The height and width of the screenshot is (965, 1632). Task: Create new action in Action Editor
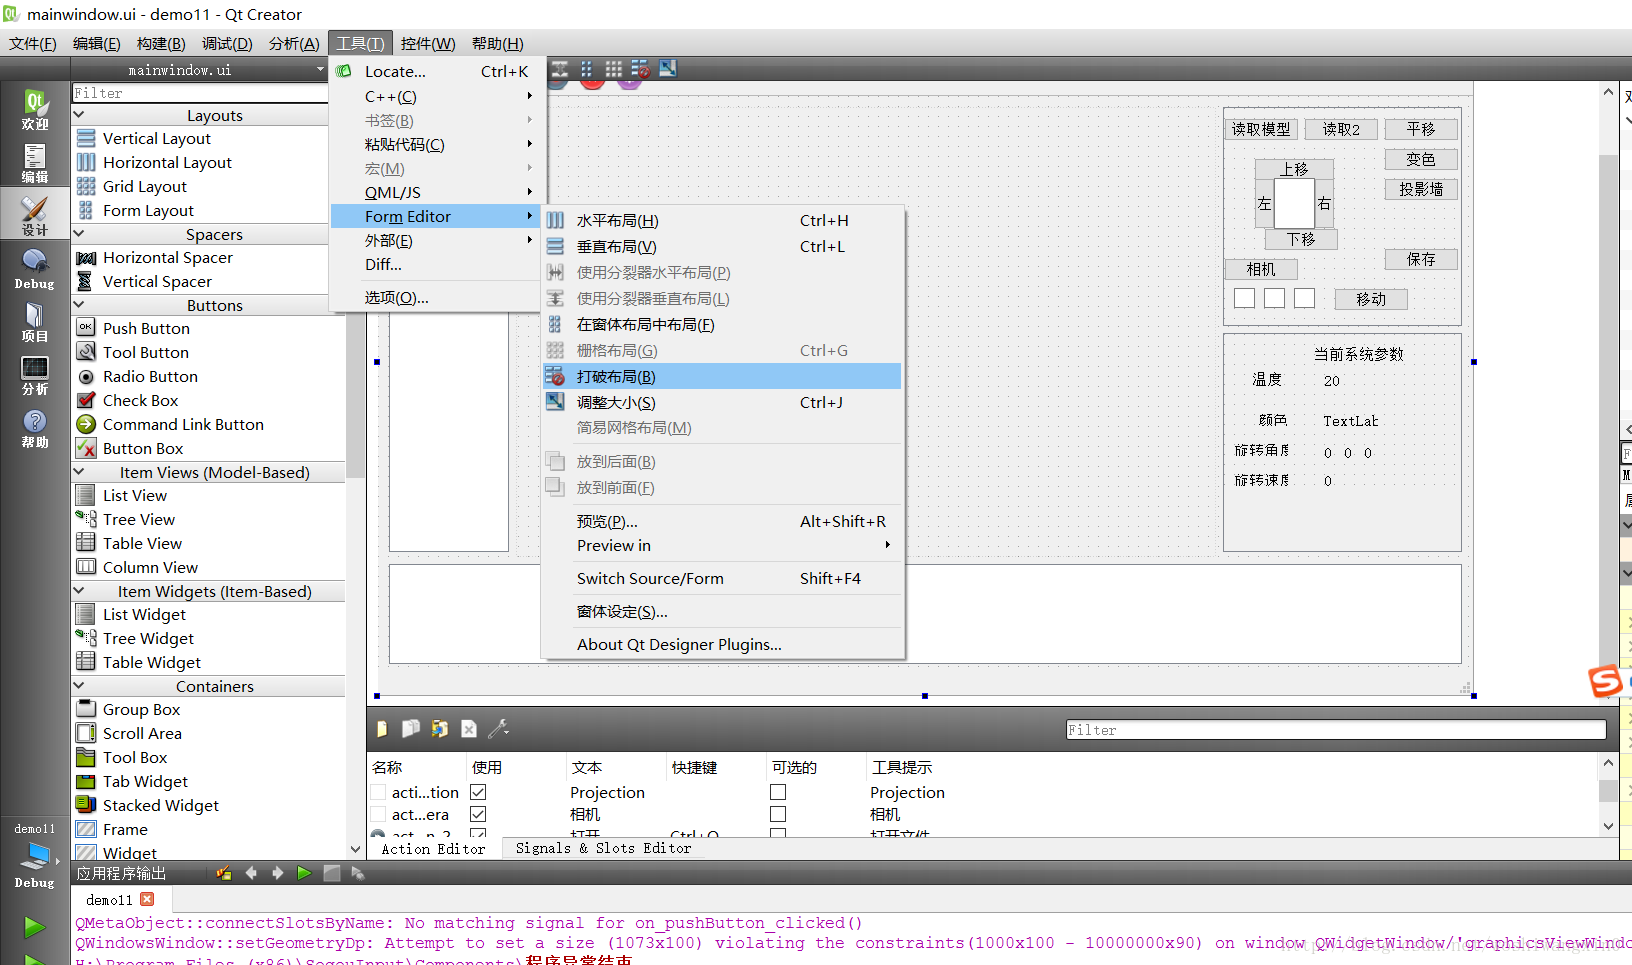[x=382, y=729]
